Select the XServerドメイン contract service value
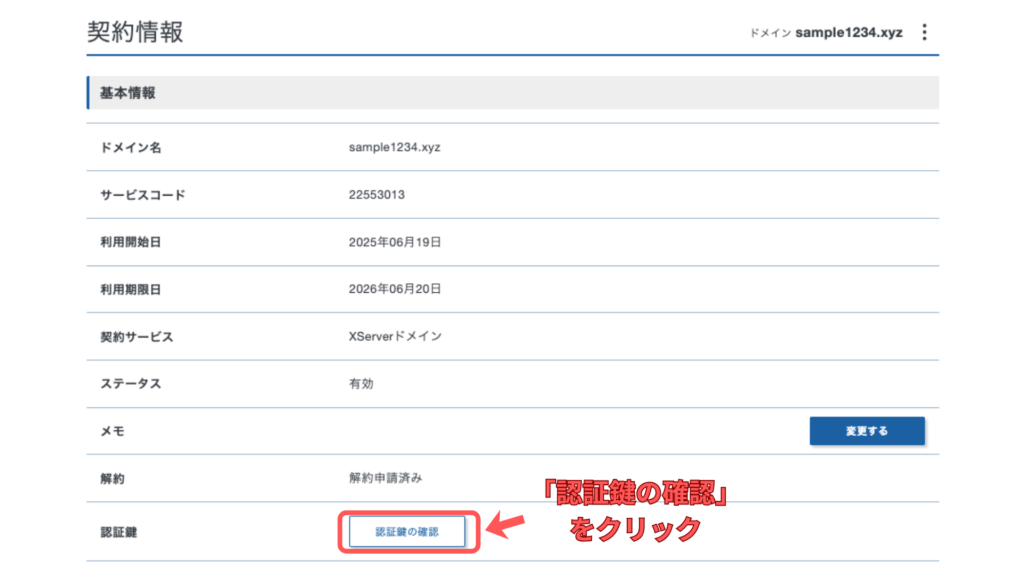The image size is (1024, 576). [x=395, y=336]
